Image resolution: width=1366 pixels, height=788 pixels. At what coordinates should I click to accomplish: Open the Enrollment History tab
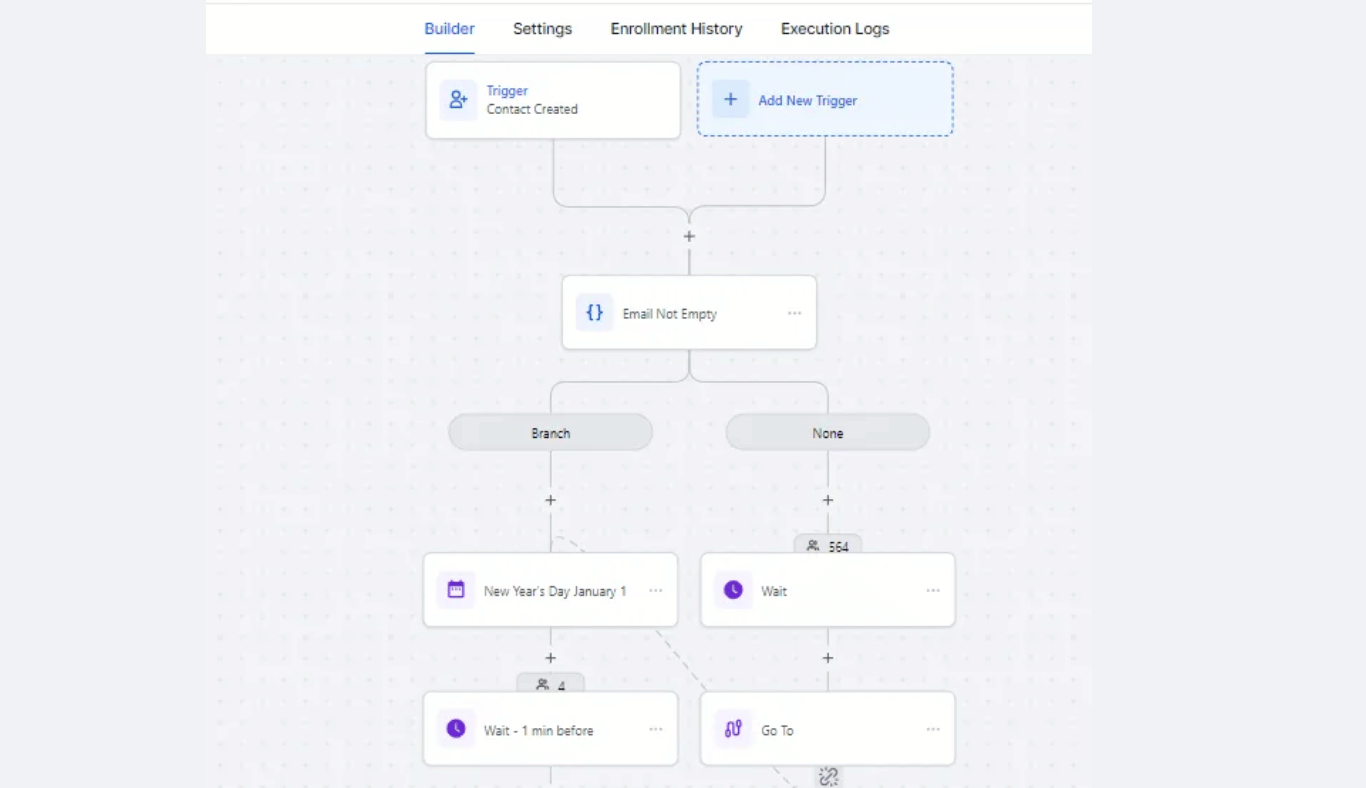coord(676,29)
